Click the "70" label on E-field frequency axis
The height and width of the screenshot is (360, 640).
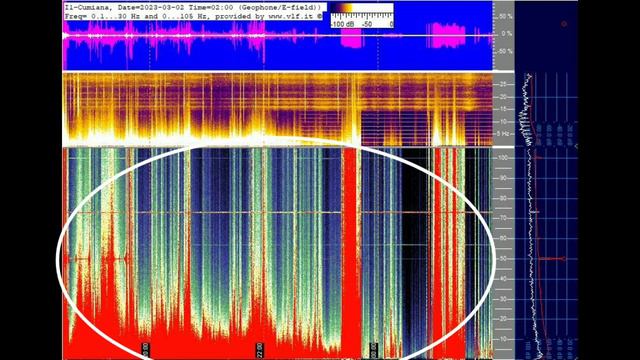504,218
